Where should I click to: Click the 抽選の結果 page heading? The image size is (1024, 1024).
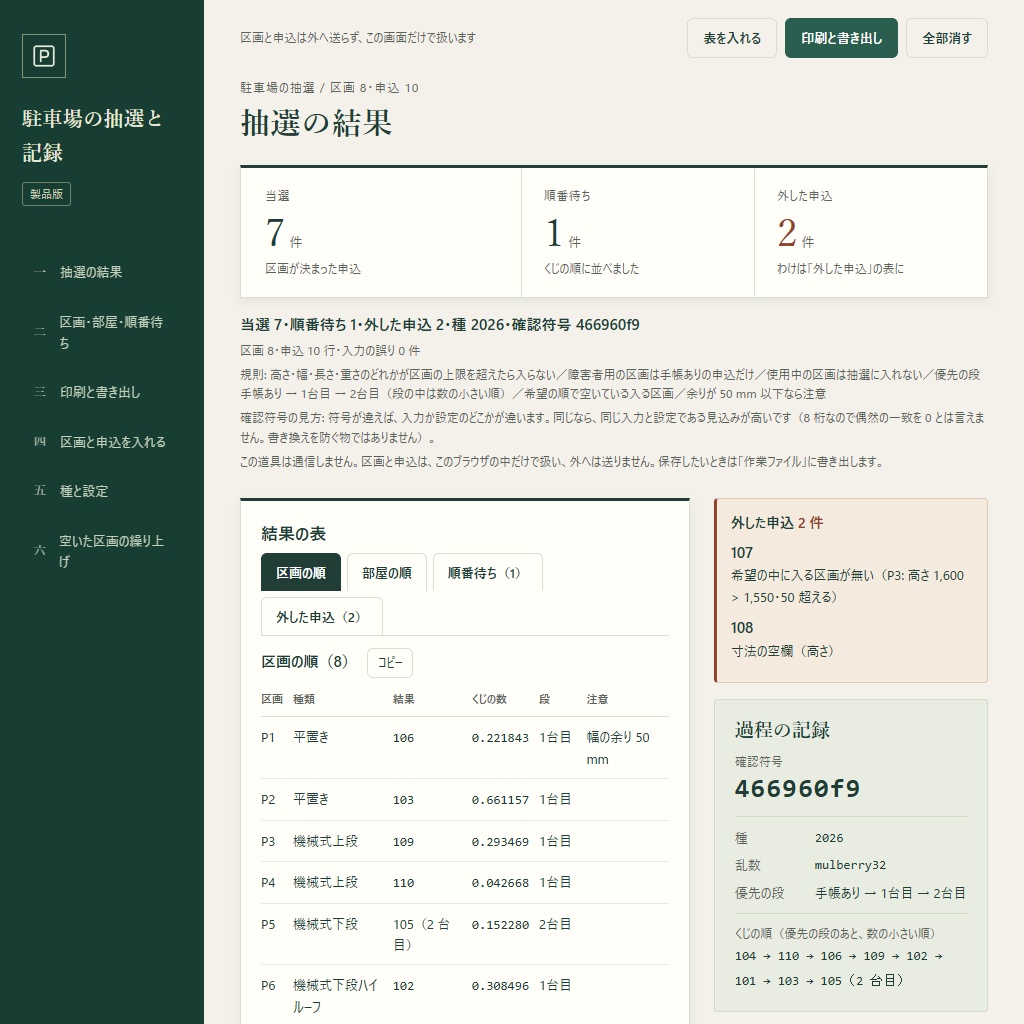click(x=316, y=123)
